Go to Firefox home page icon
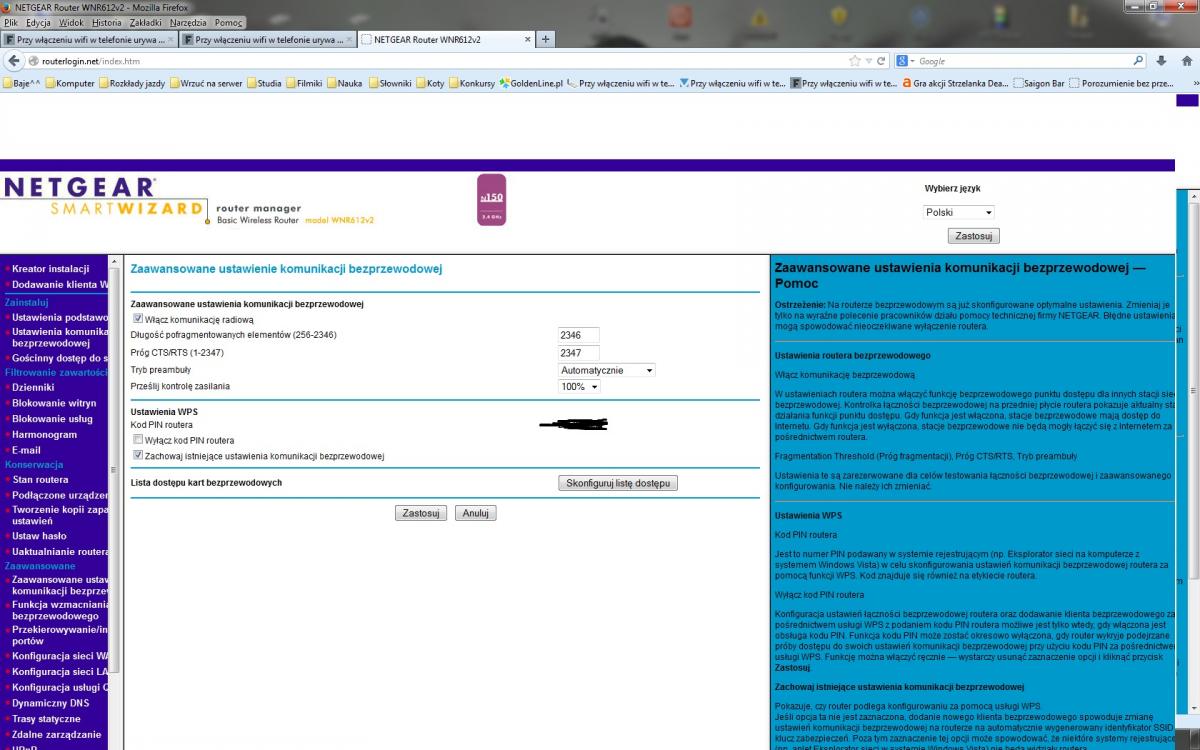The width and height of the screenshot is (1200, 750). click(x=1187, y=61)
